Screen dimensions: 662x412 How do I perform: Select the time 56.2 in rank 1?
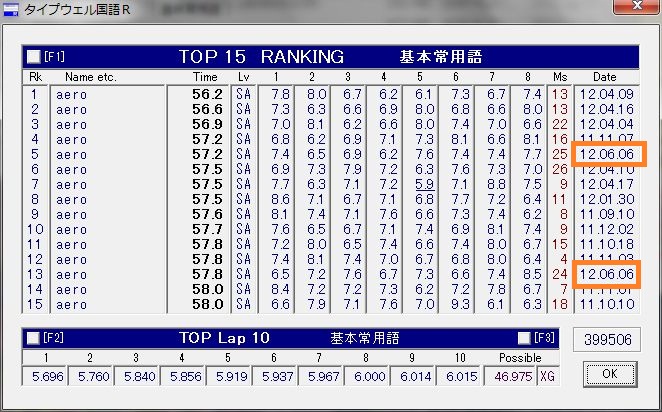207,94
